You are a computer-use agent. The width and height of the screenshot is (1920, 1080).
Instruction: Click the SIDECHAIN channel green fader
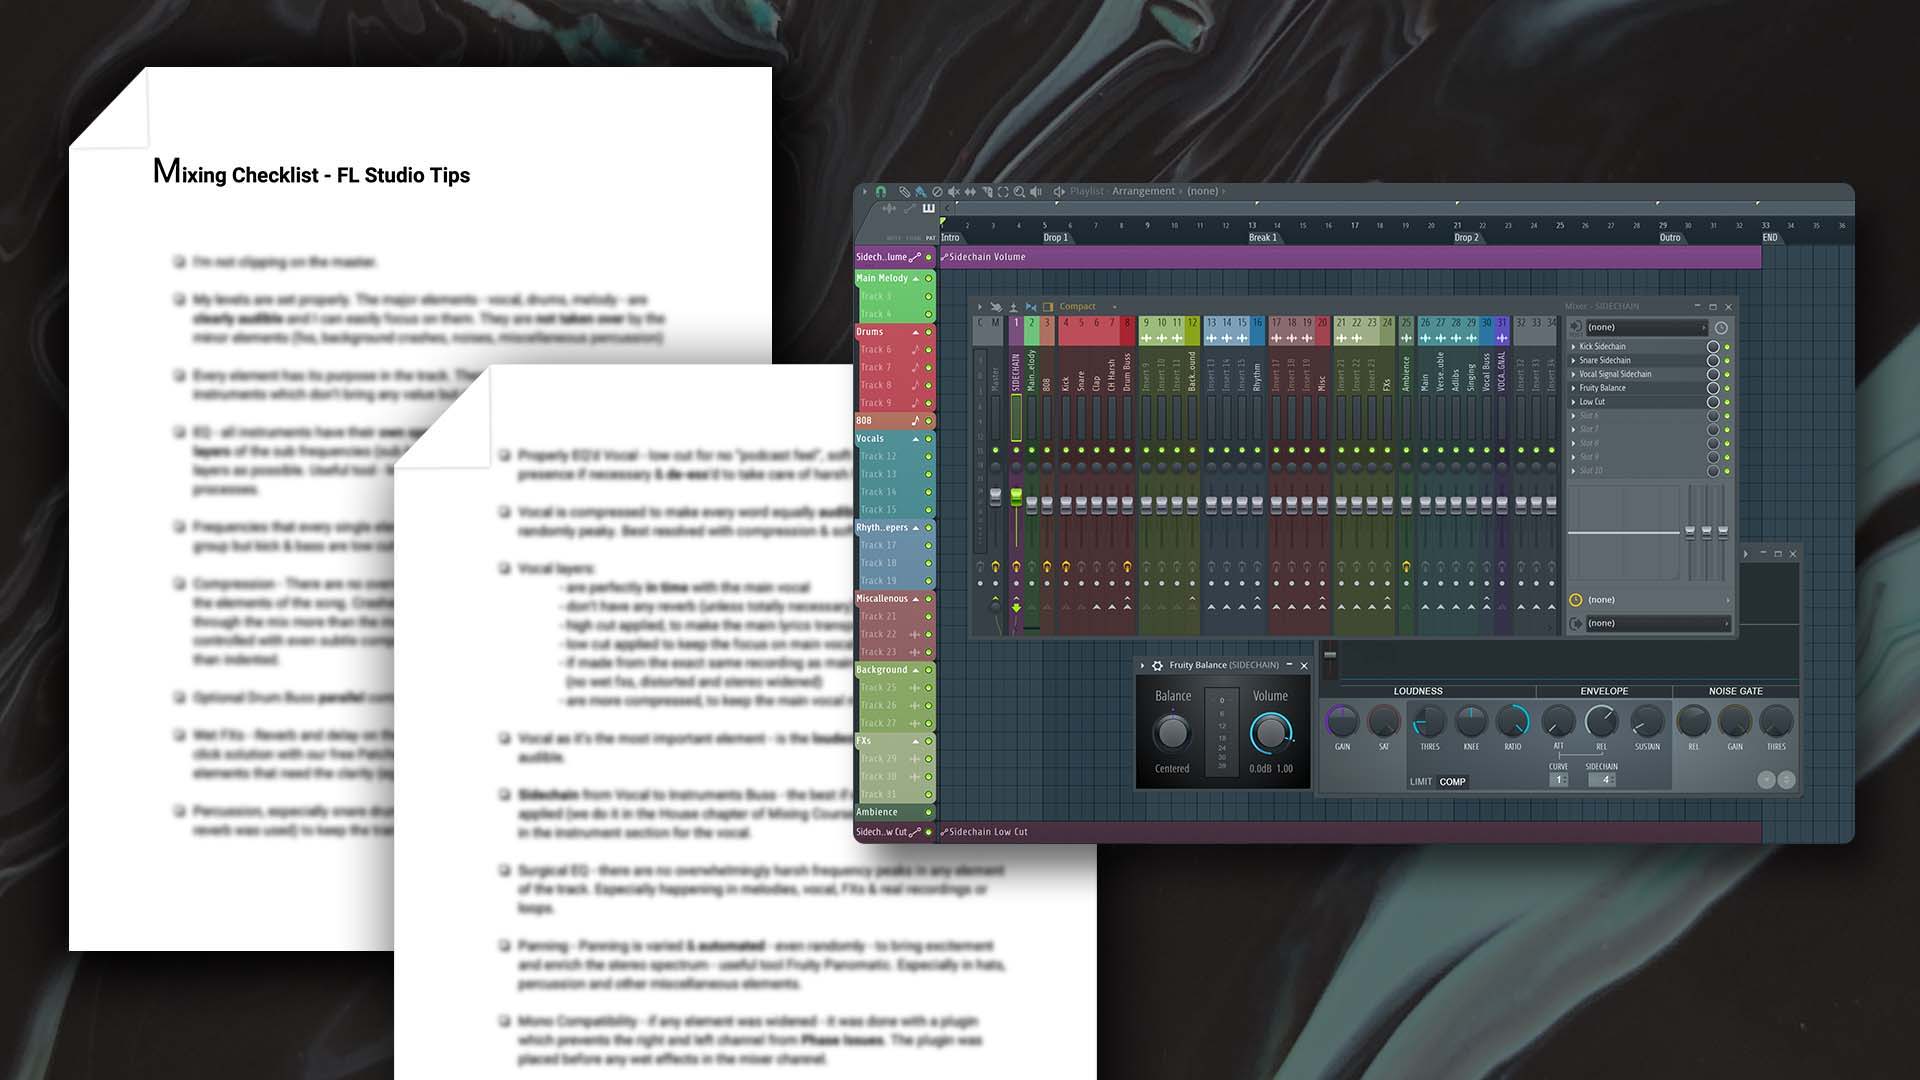point(1016,496)
